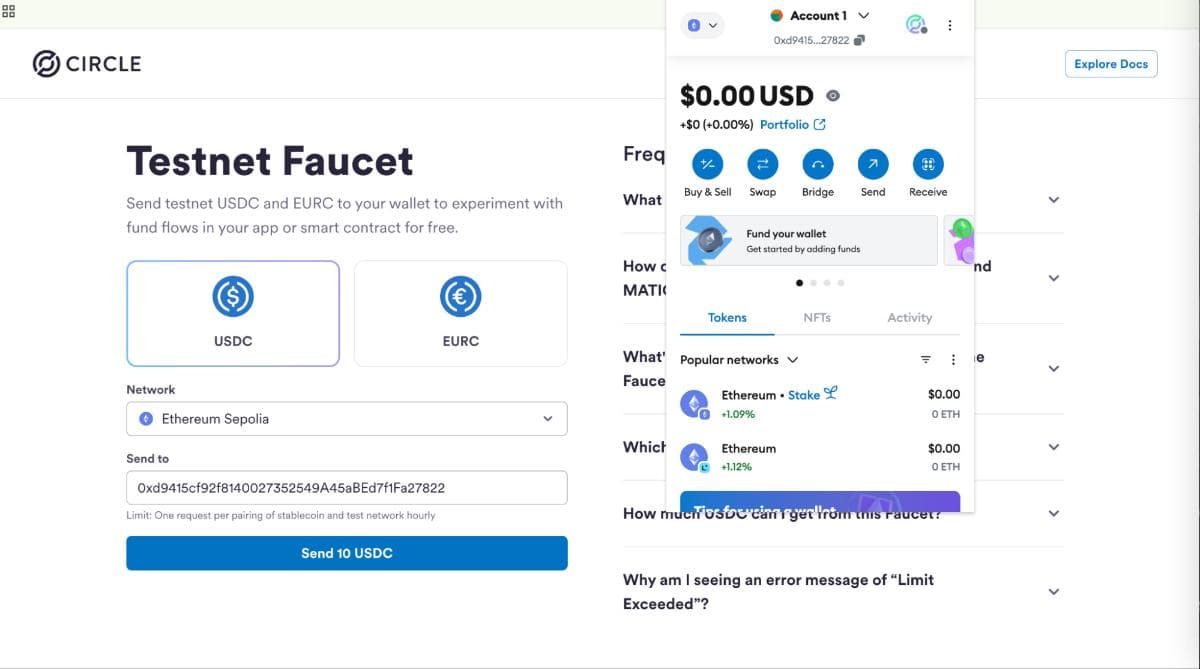
Task: Switch to the NFTs tab
Action: click(817, 317)
